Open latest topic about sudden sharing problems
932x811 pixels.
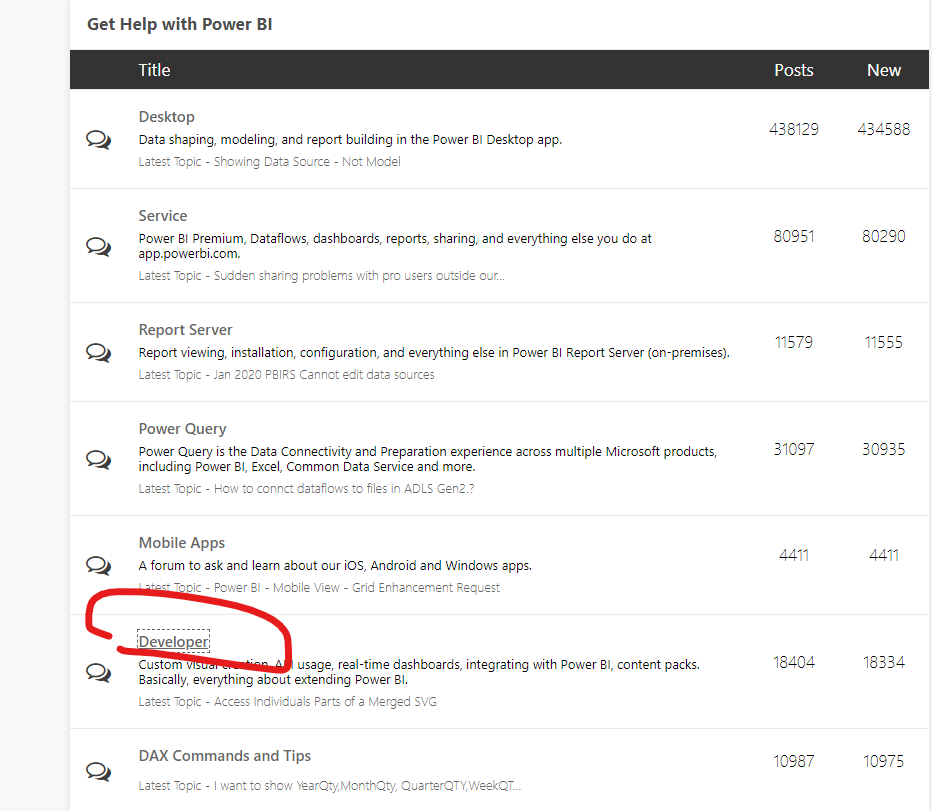click(x=359, y=276)
